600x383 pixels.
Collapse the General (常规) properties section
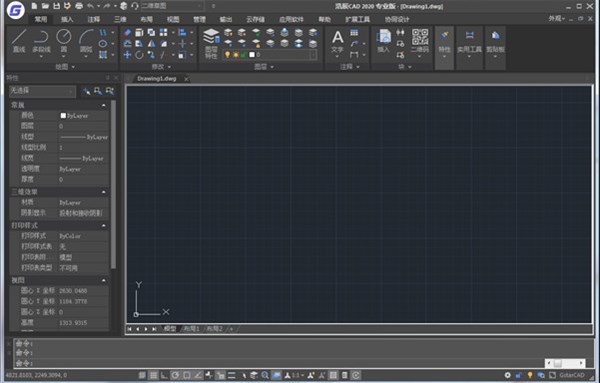tap(104, 105)
